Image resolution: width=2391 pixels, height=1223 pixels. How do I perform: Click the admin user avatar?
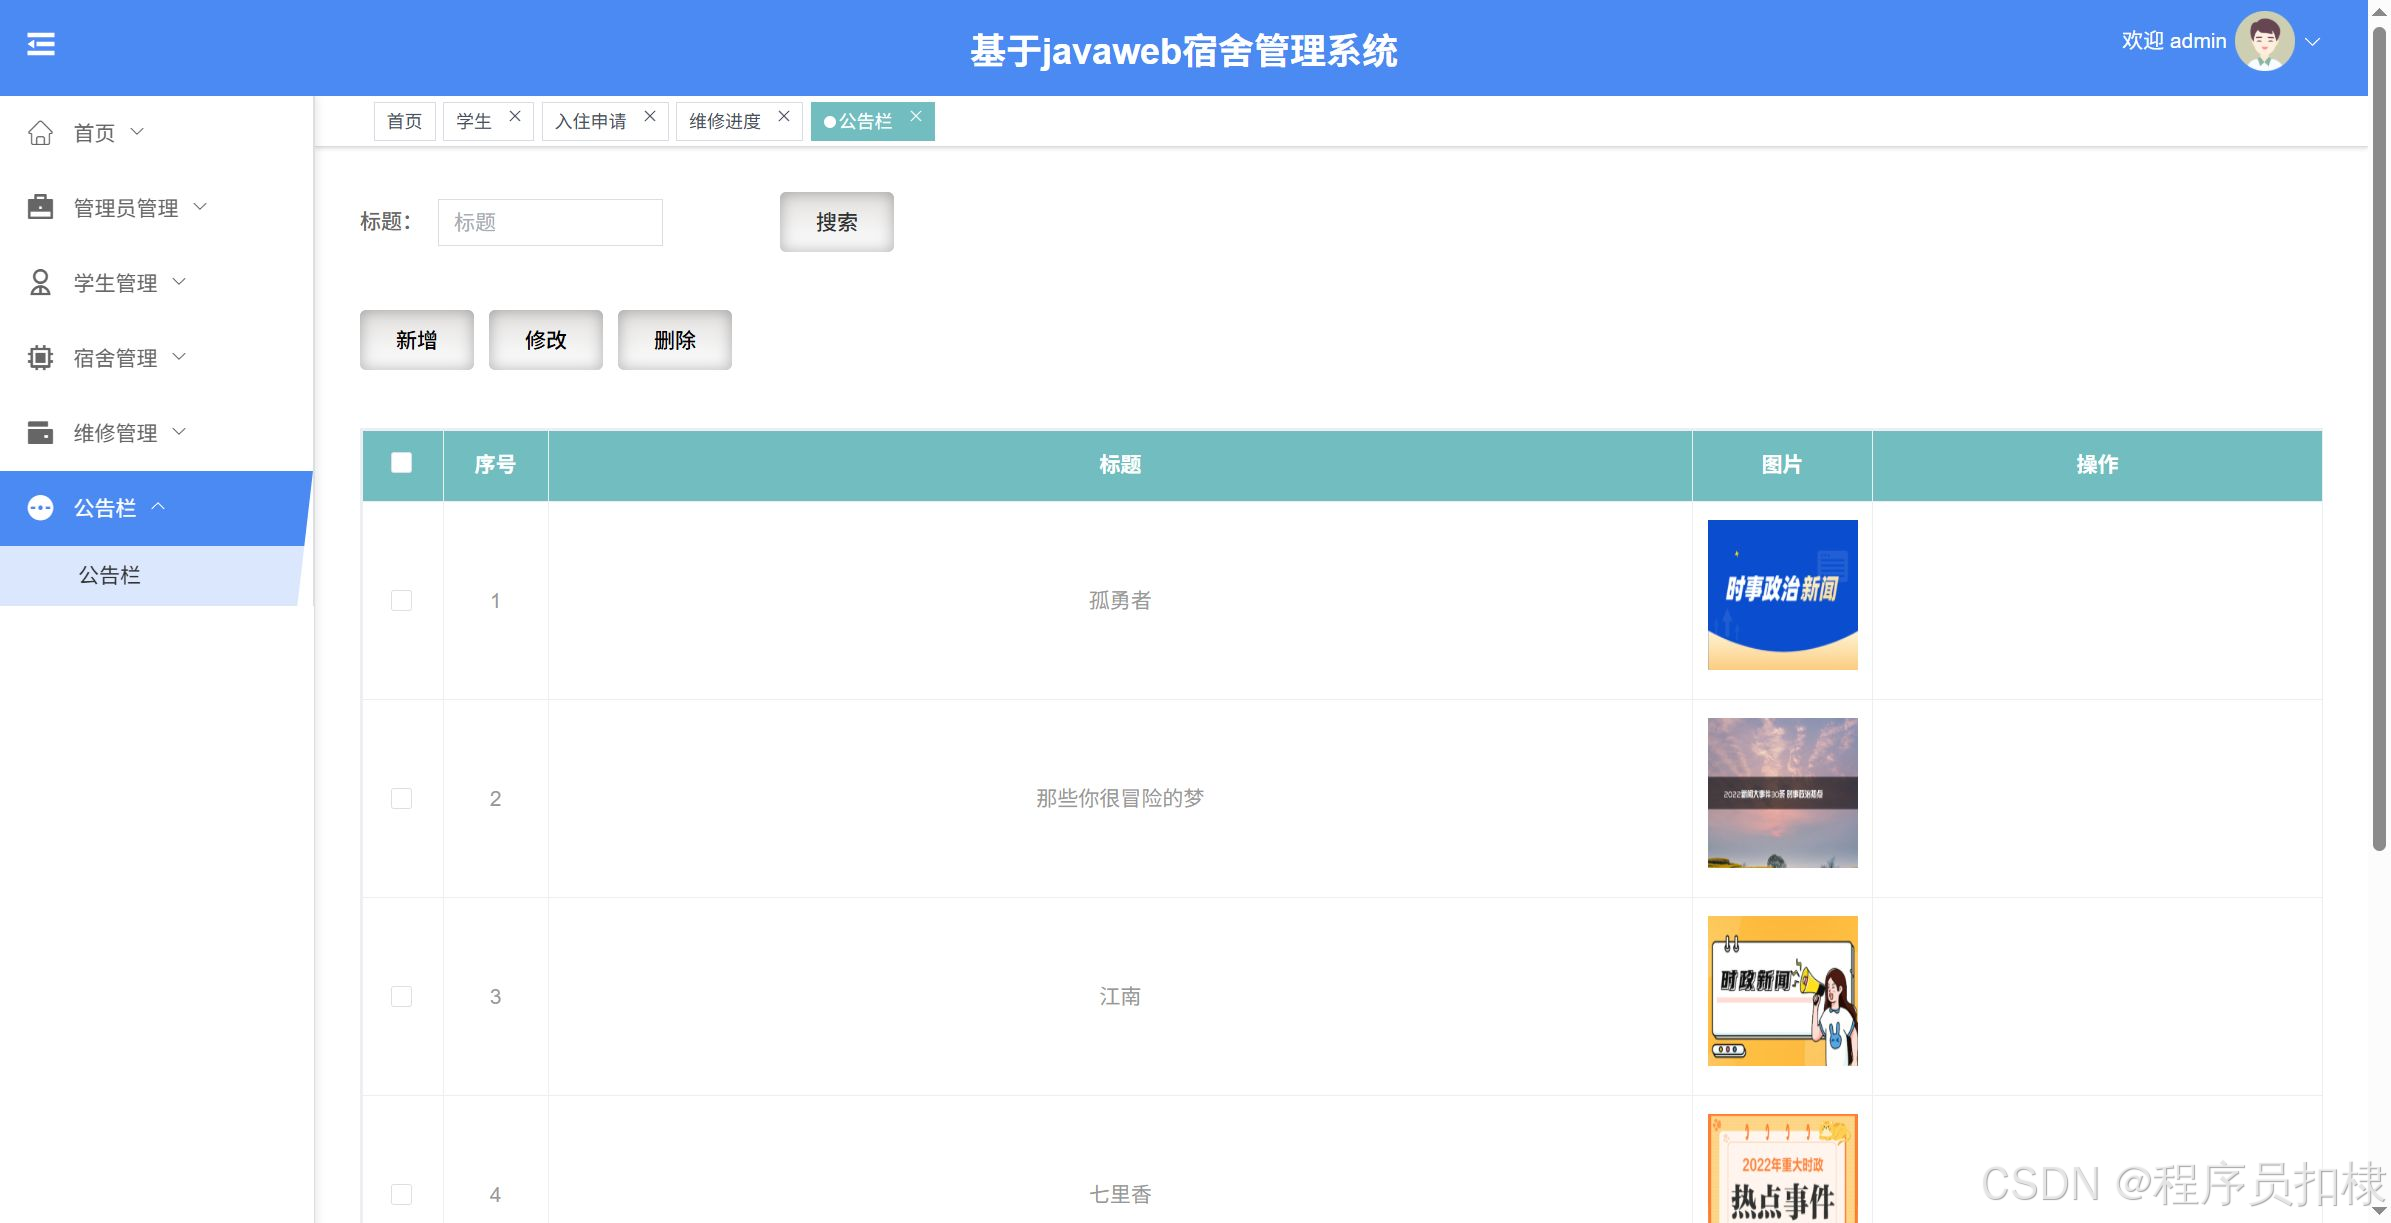click(x=2264, y=41)
